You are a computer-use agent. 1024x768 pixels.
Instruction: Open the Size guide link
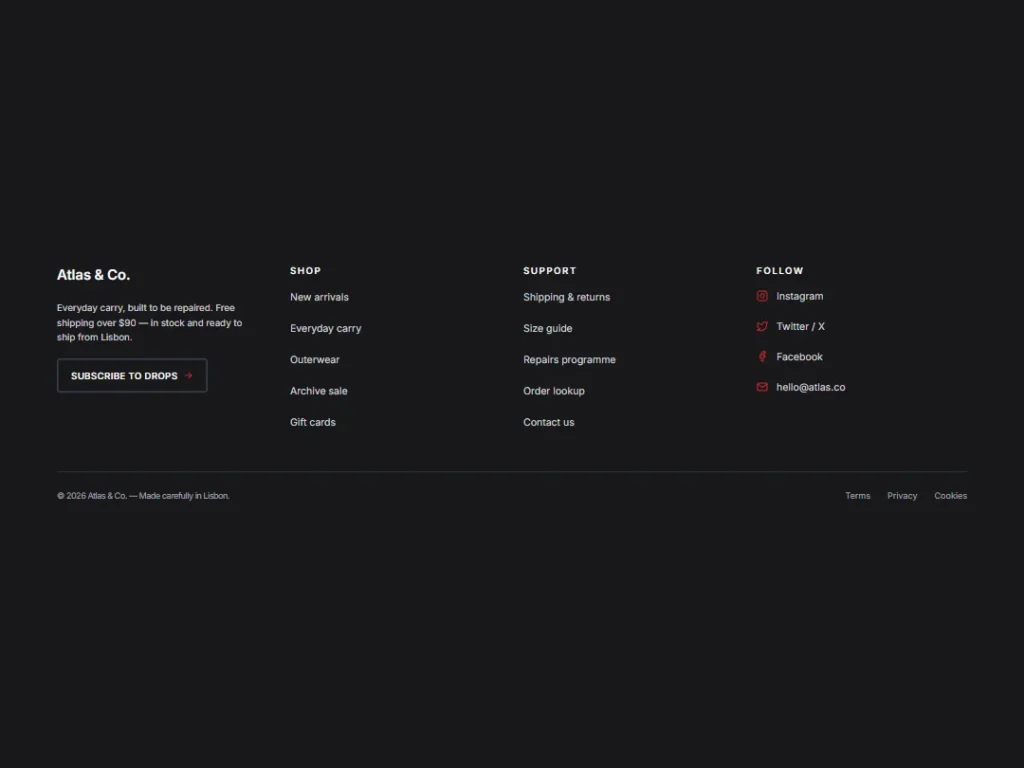(x=547, y=328)
